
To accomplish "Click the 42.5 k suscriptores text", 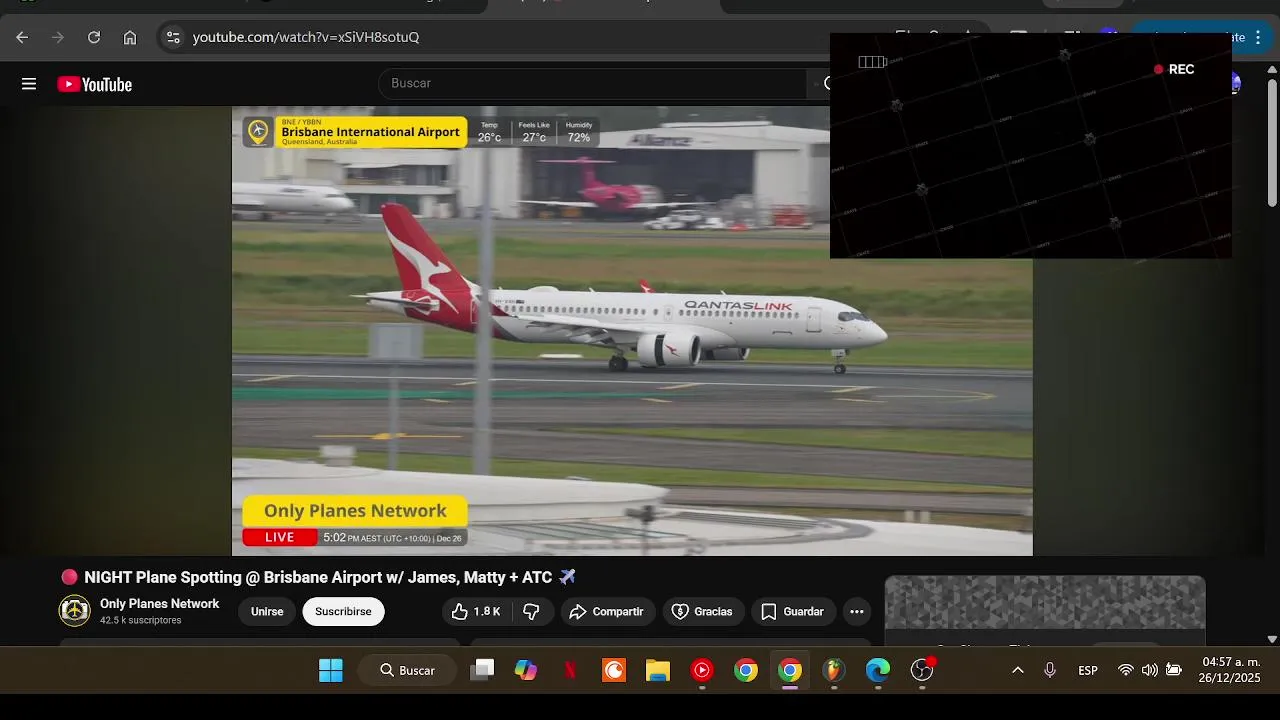I will 141,620.
